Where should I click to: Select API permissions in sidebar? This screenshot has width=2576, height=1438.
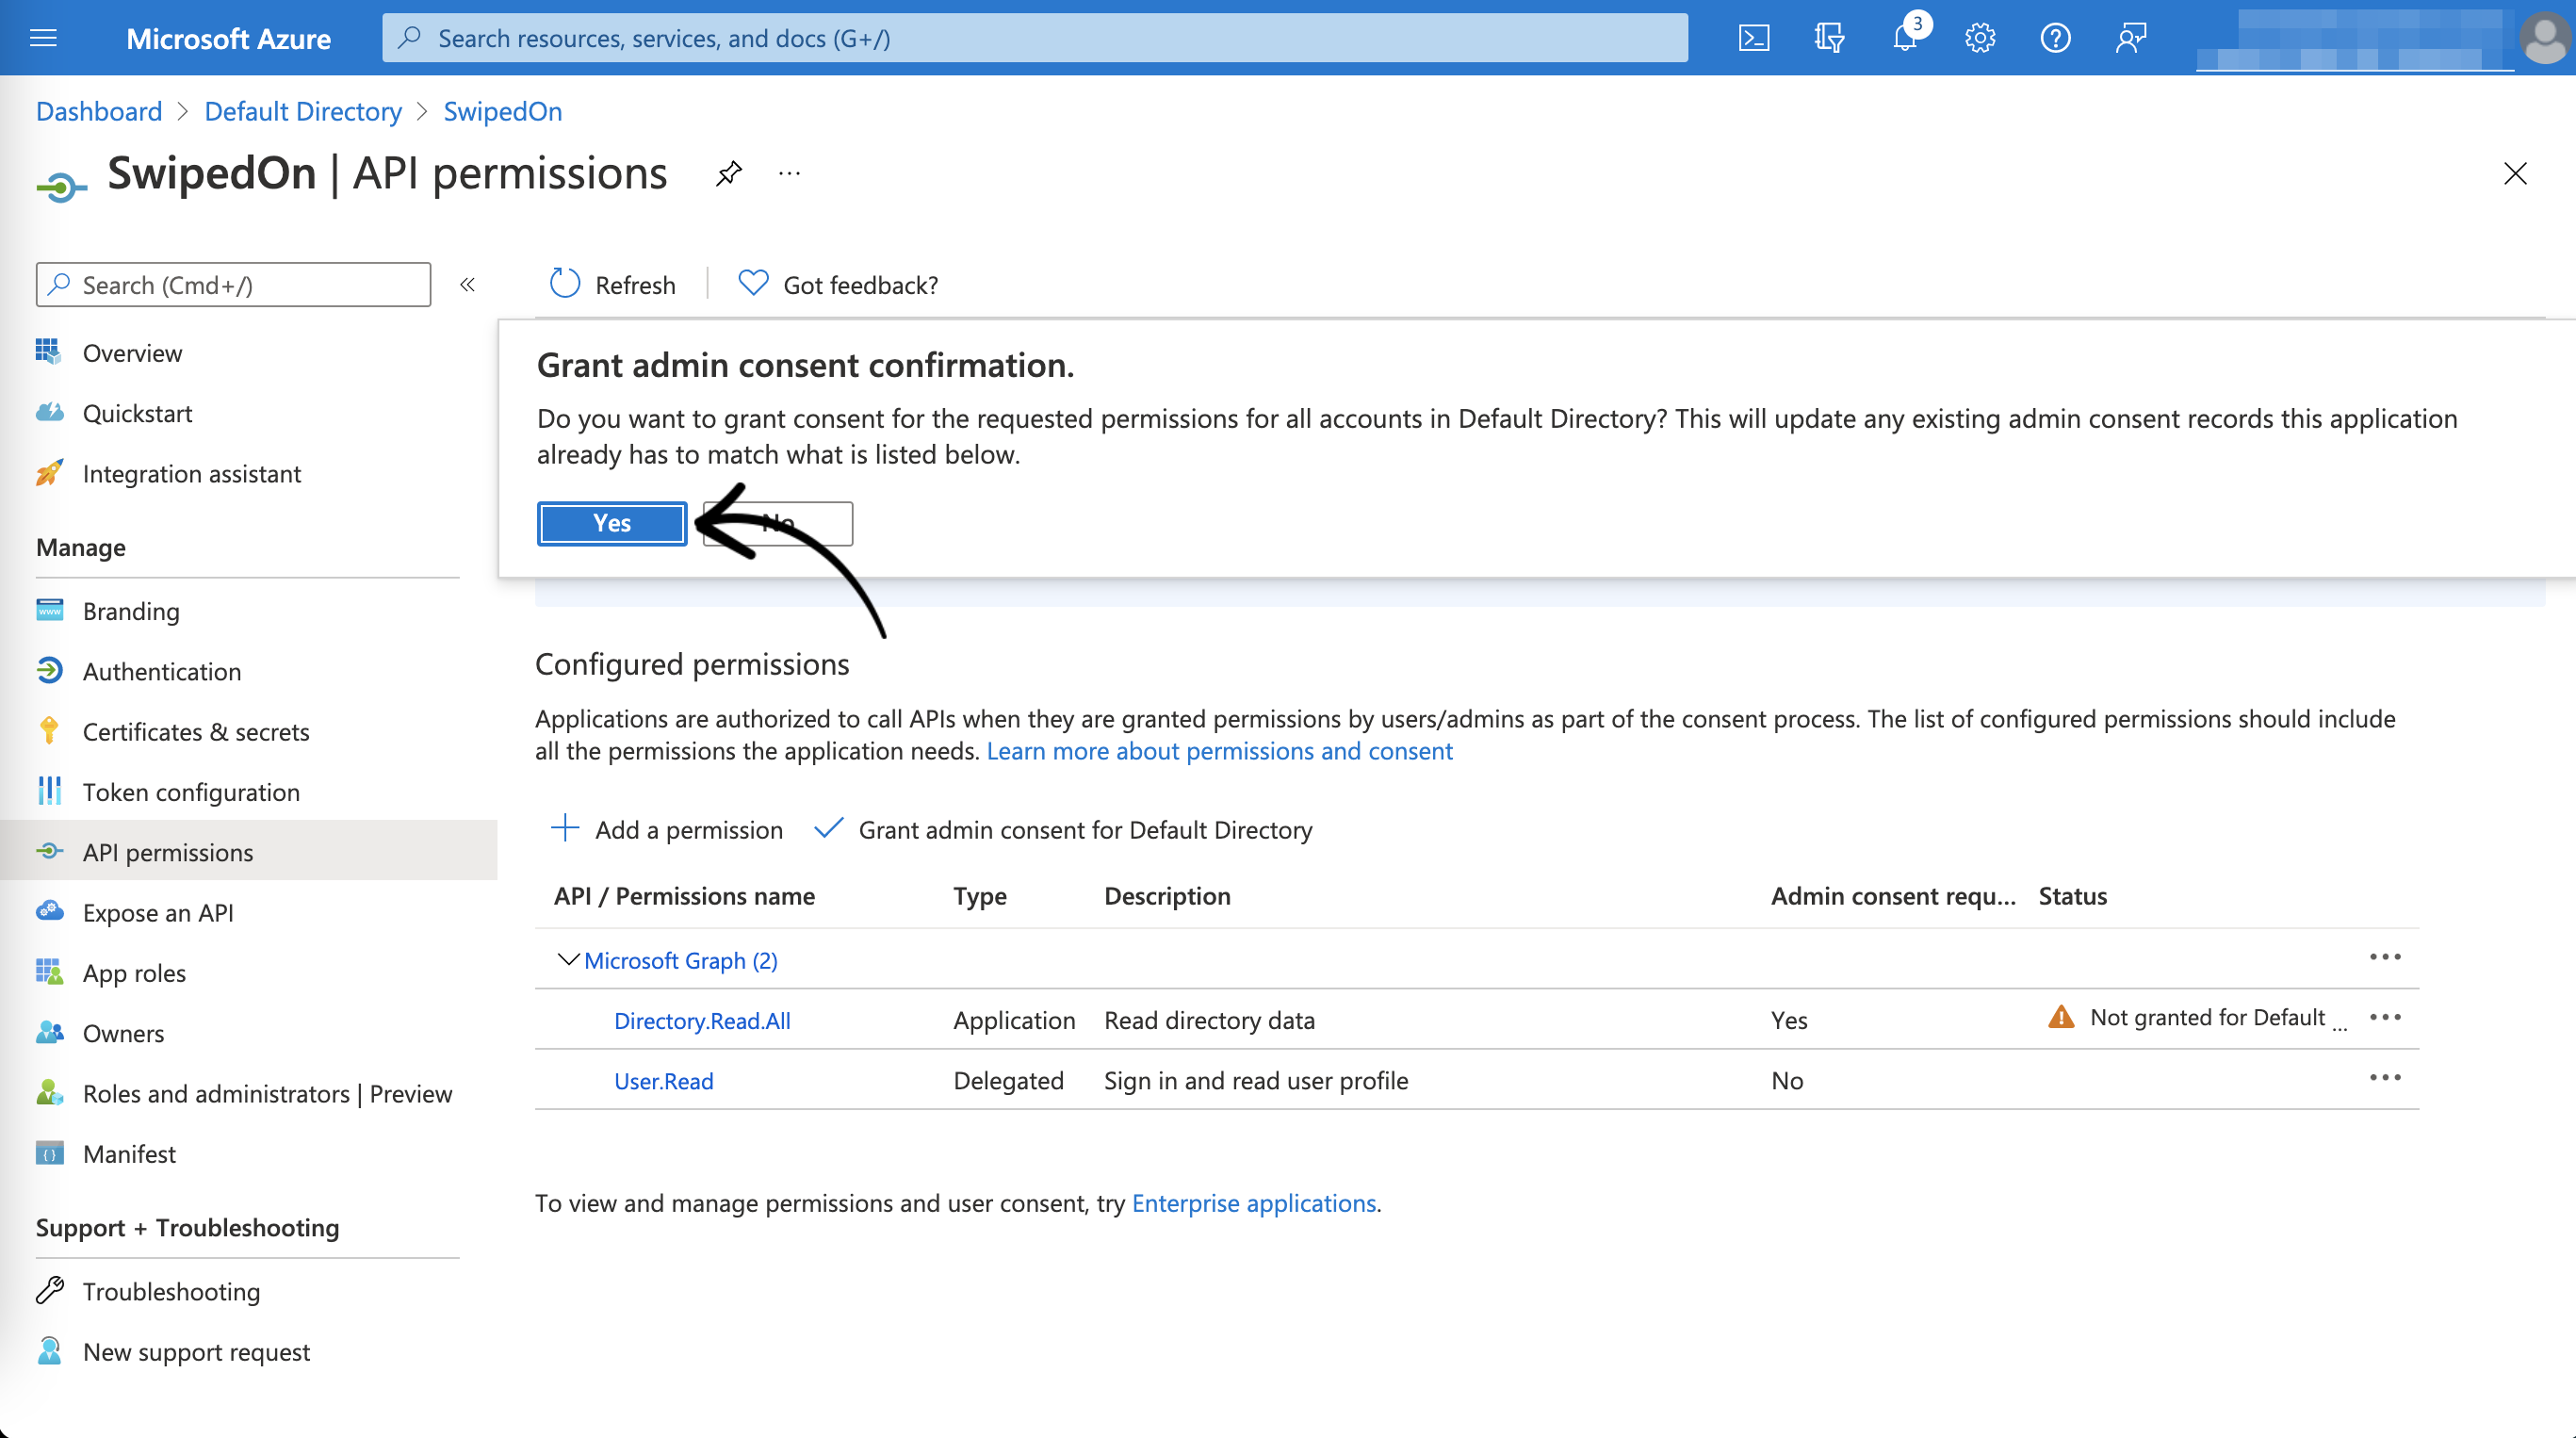pos(248,852)
